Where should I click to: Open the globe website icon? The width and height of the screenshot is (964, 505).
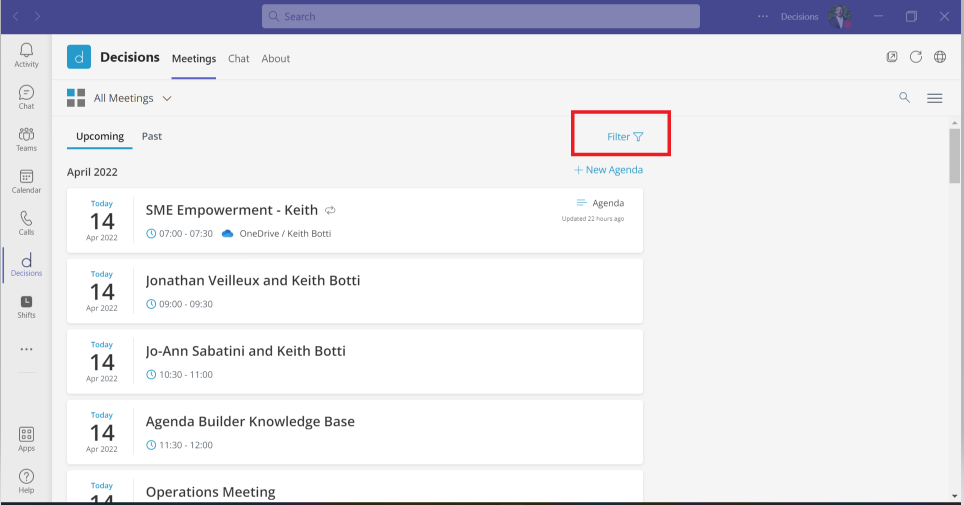point(939,57)
